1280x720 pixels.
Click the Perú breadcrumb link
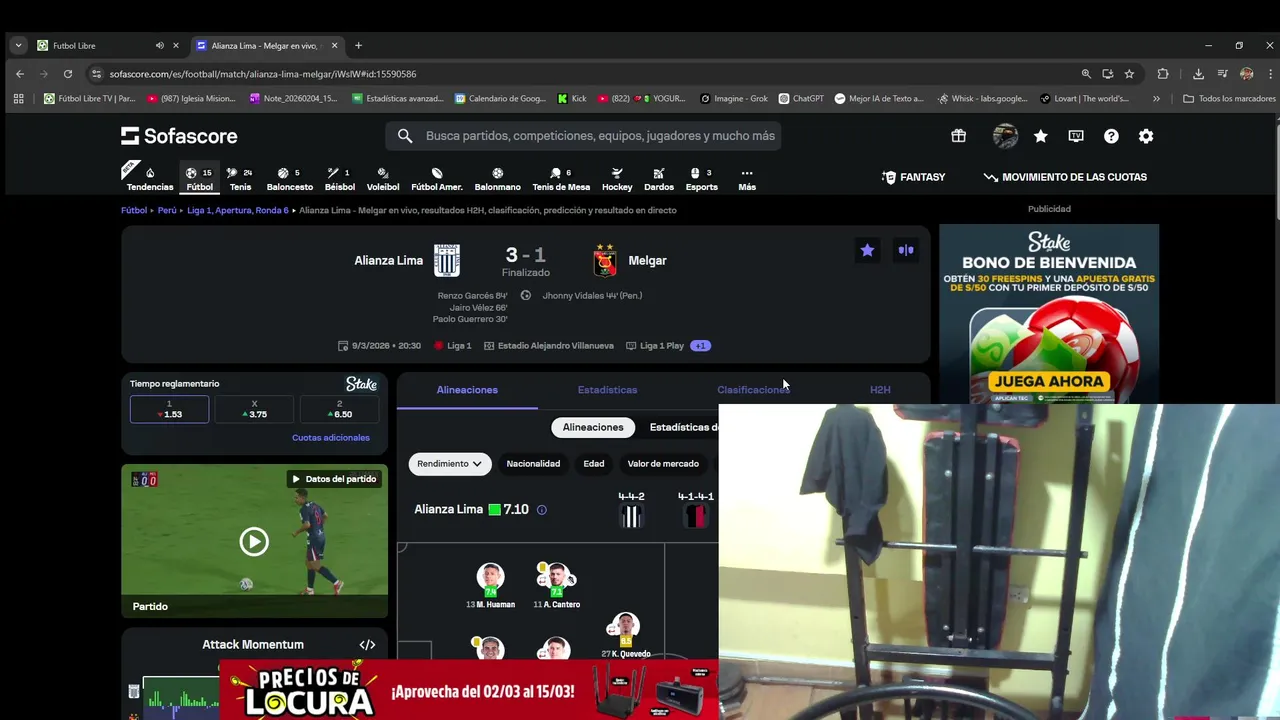[x=167, y=210]
